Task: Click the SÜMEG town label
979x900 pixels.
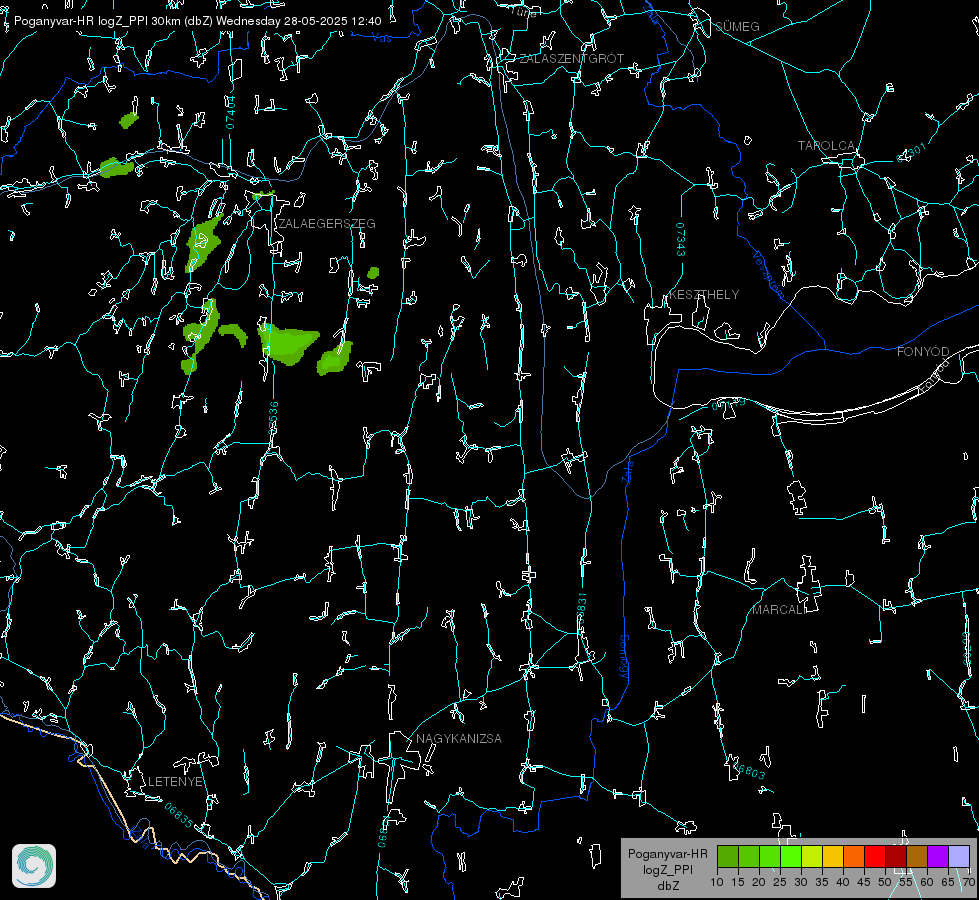Action: (737, 27)
